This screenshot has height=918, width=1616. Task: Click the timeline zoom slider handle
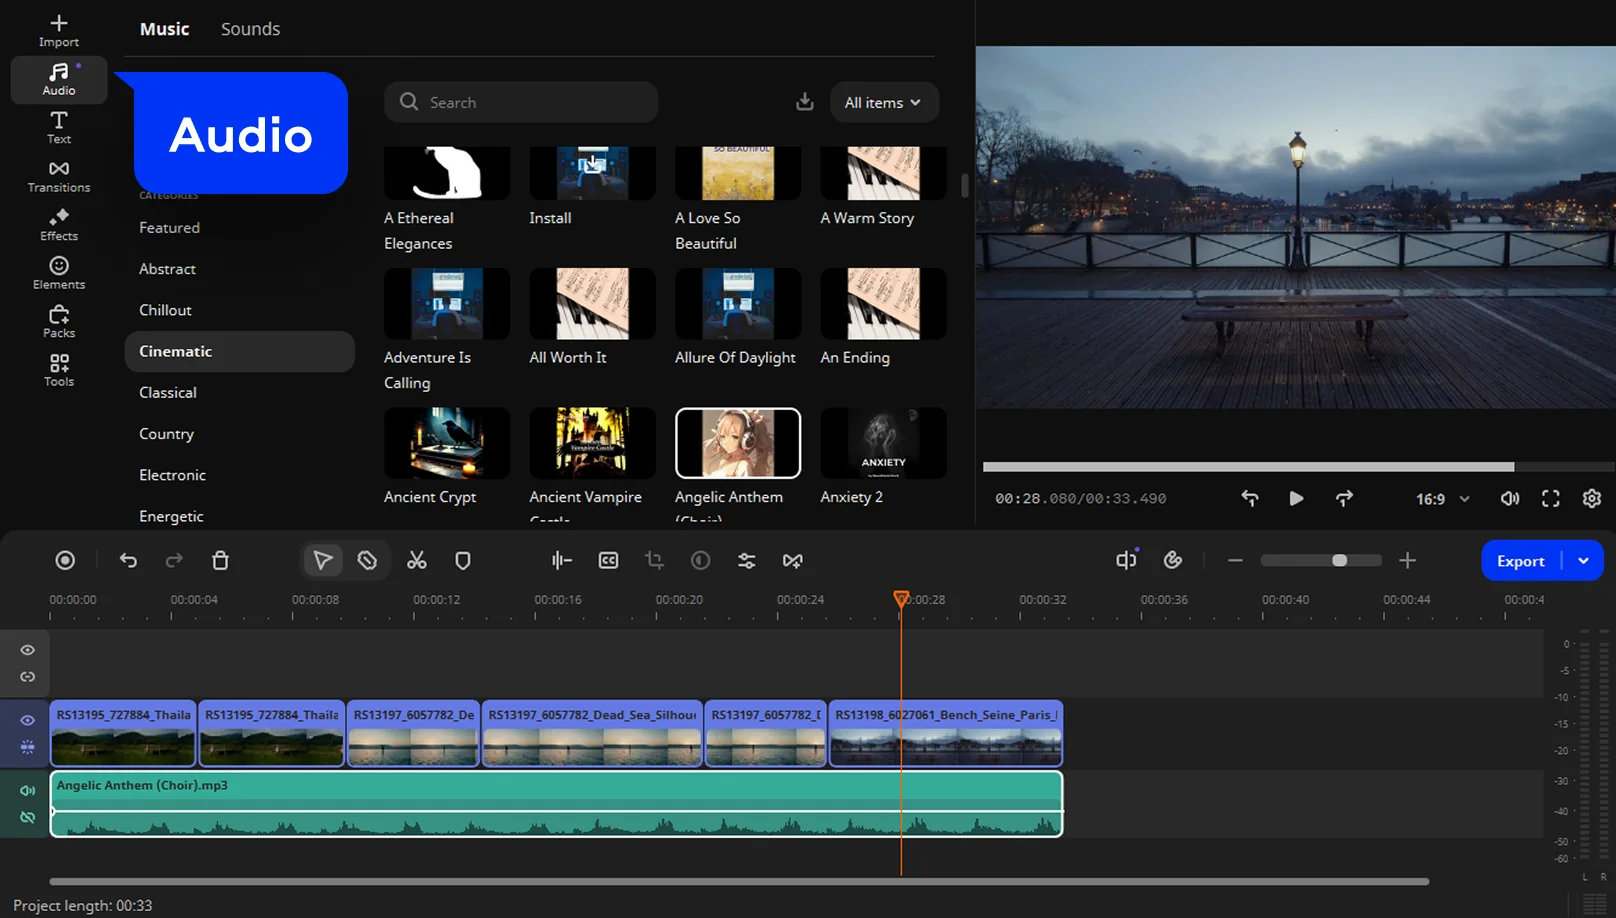(1339, 561)
